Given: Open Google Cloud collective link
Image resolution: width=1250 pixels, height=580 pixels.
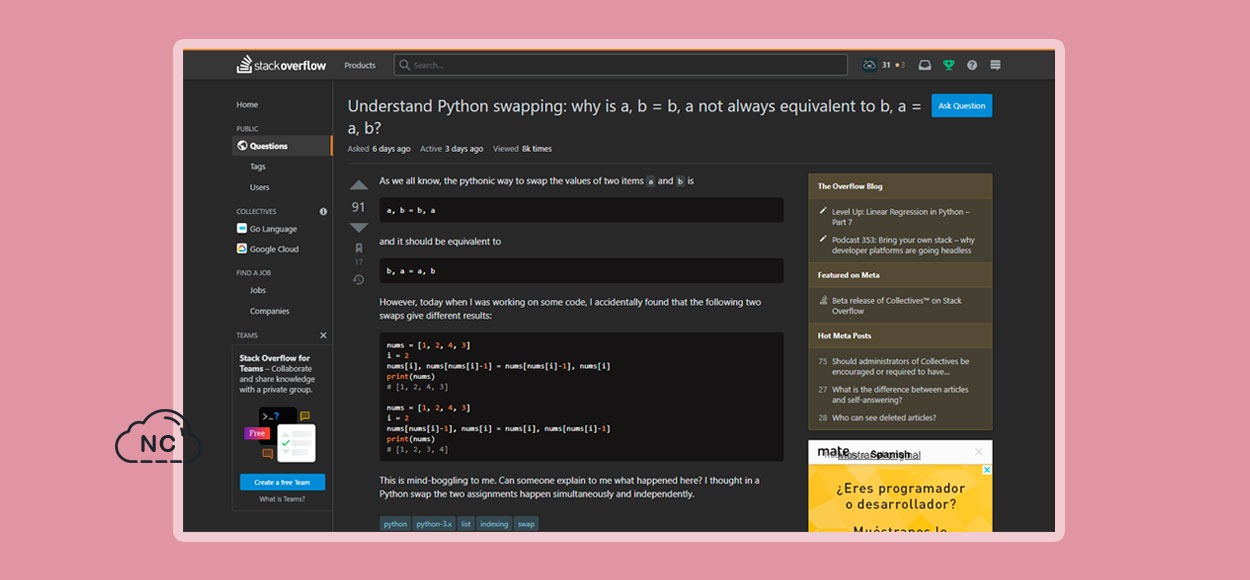Looking at the screenshot, I should tap(274, 249).
